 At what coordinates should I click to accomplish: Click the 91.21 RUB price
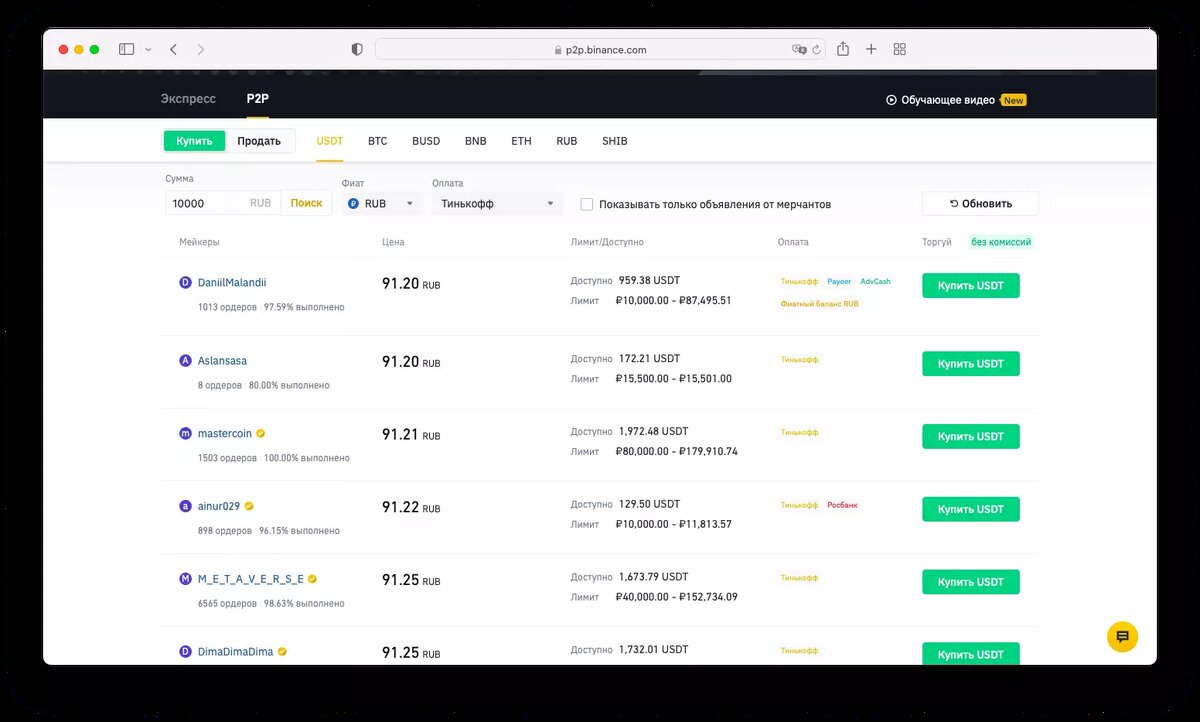point(411,435)
